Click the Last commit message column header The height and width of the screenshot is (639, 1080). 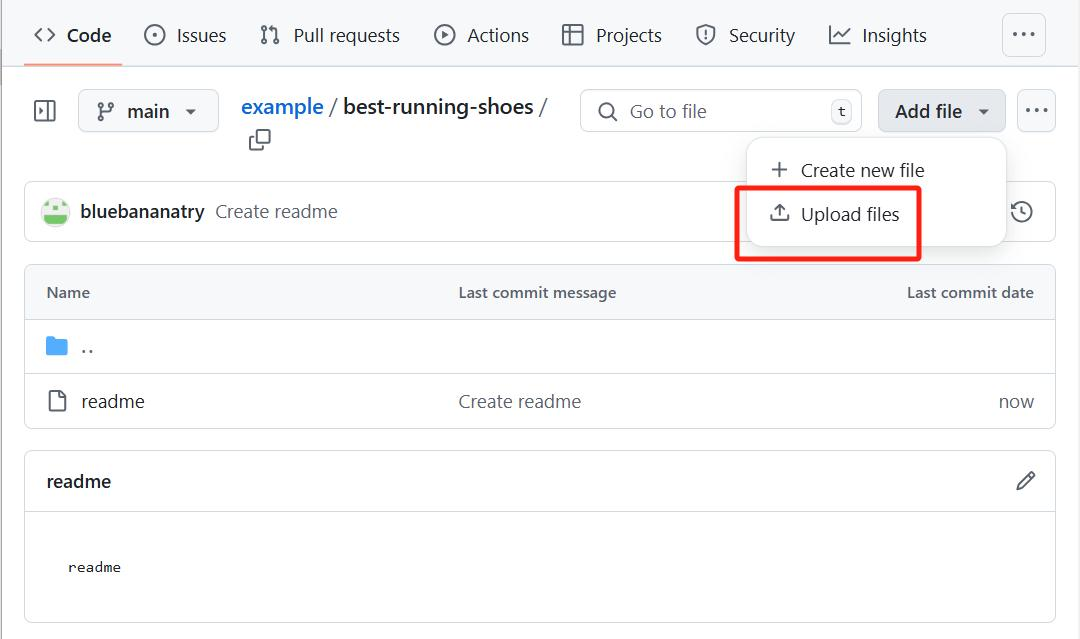[537, 293]
